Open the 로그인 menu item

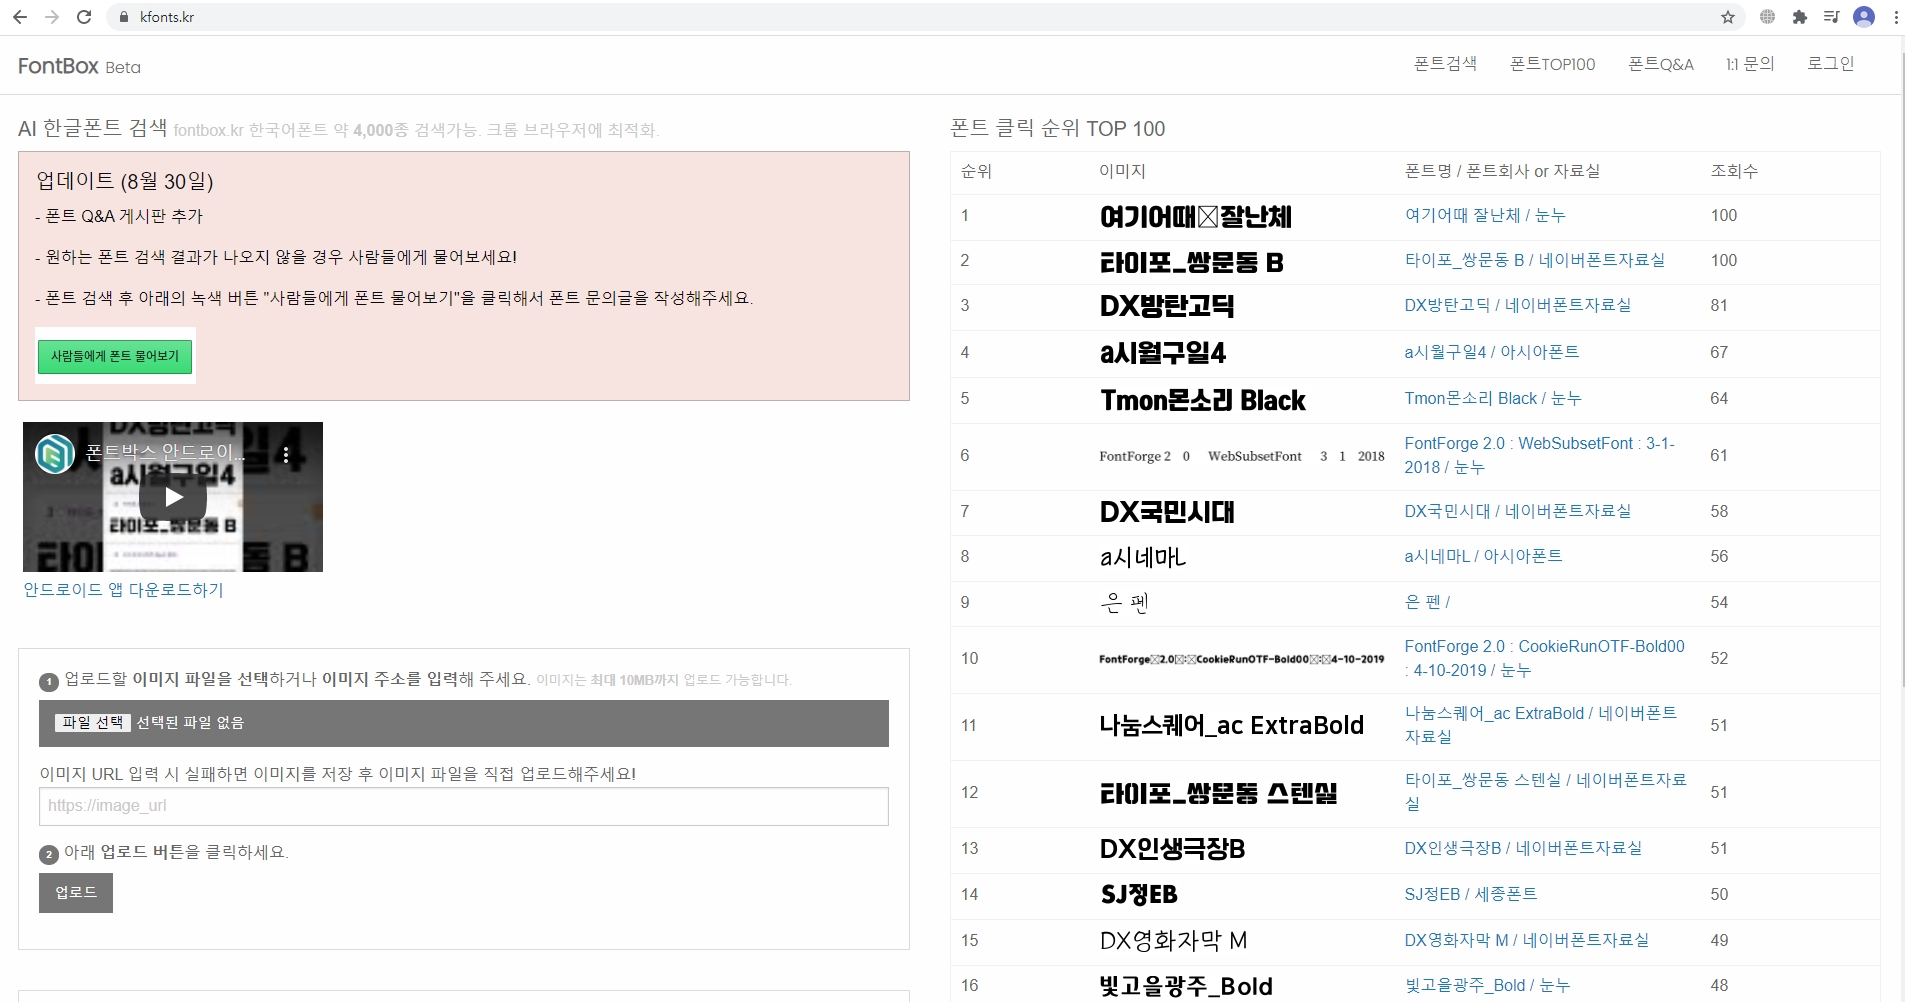pos(1830,64)
